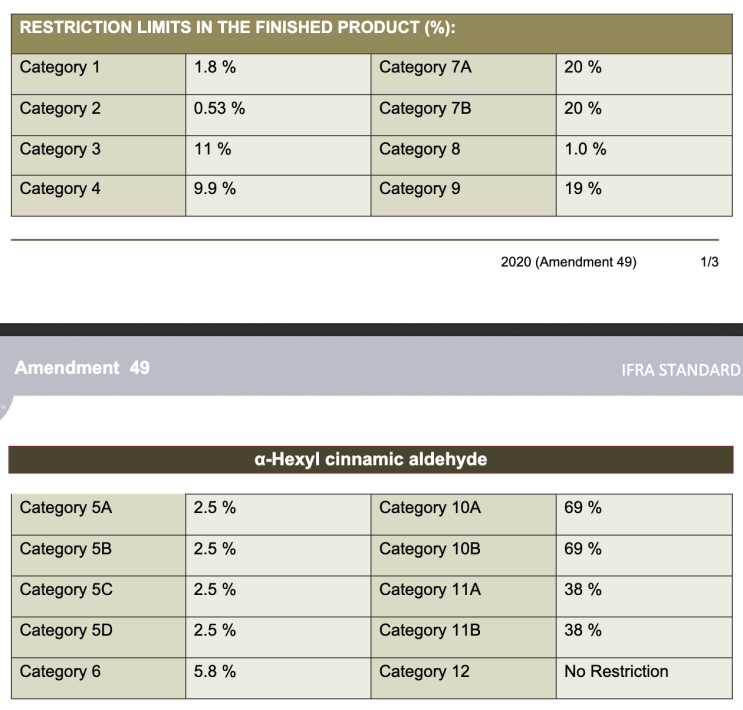
Task: Select the 1.8 % value cell
Action: [278, 74]
